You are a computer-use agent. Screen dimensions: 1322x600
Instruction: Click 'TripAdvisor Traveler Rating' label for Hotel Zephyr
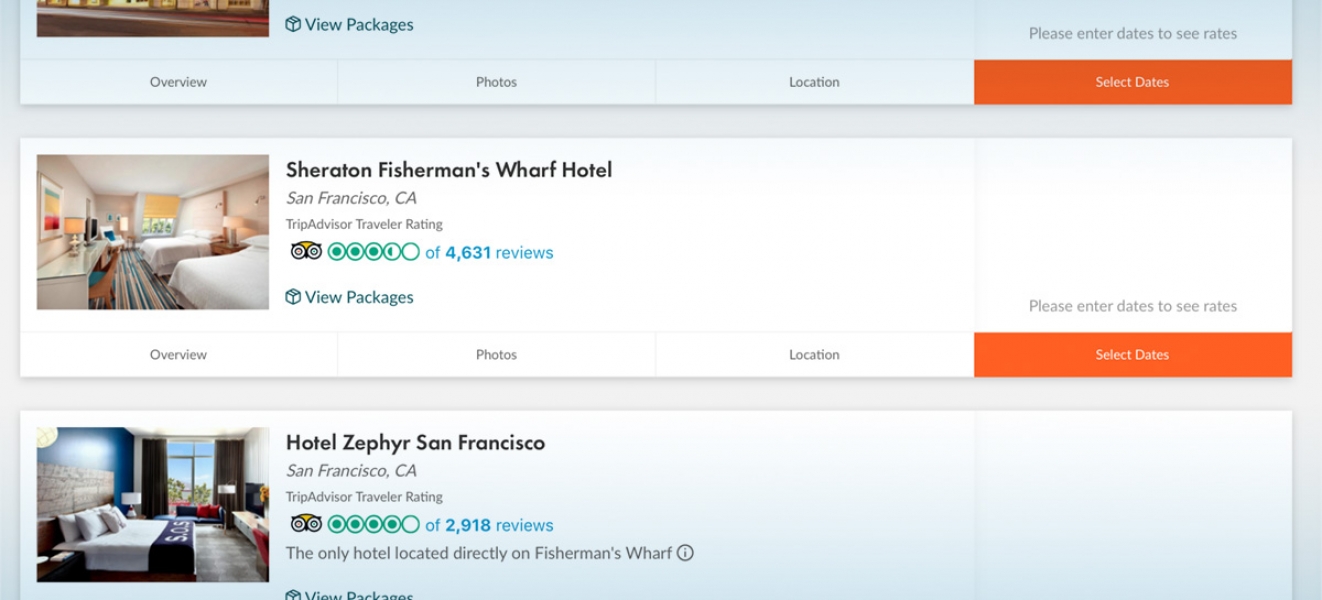364,496
